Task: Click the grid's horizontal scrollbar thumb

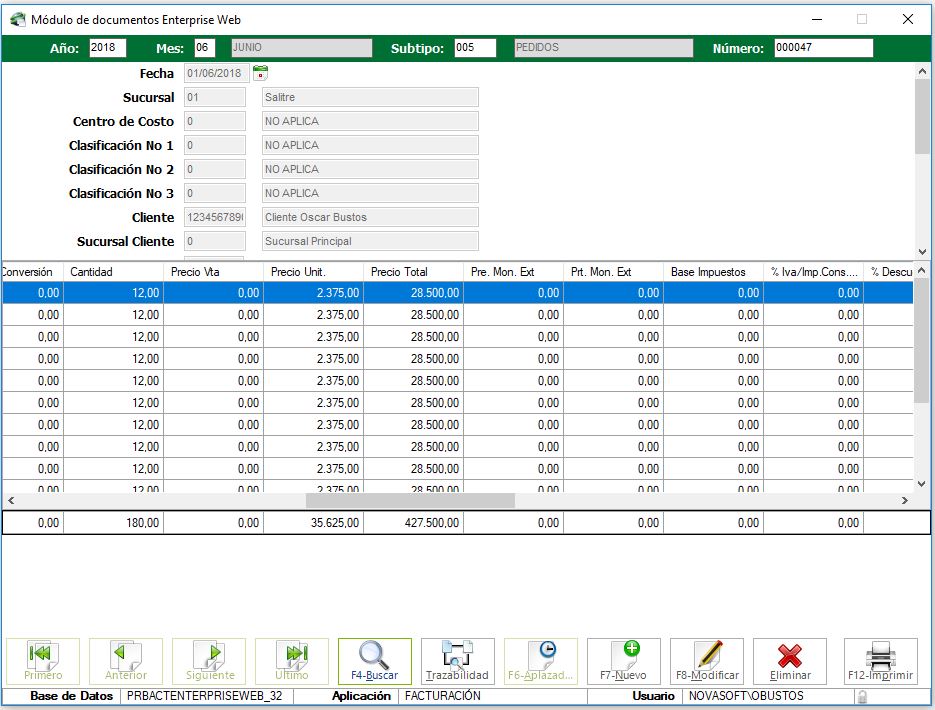Action: click(410, 500)
